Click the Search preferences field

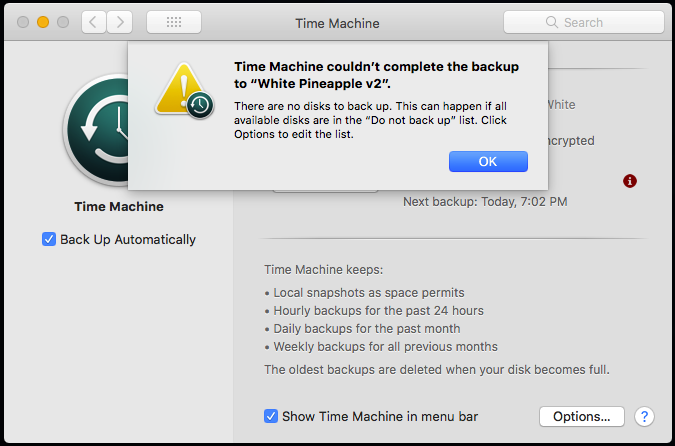pos(584,22)
